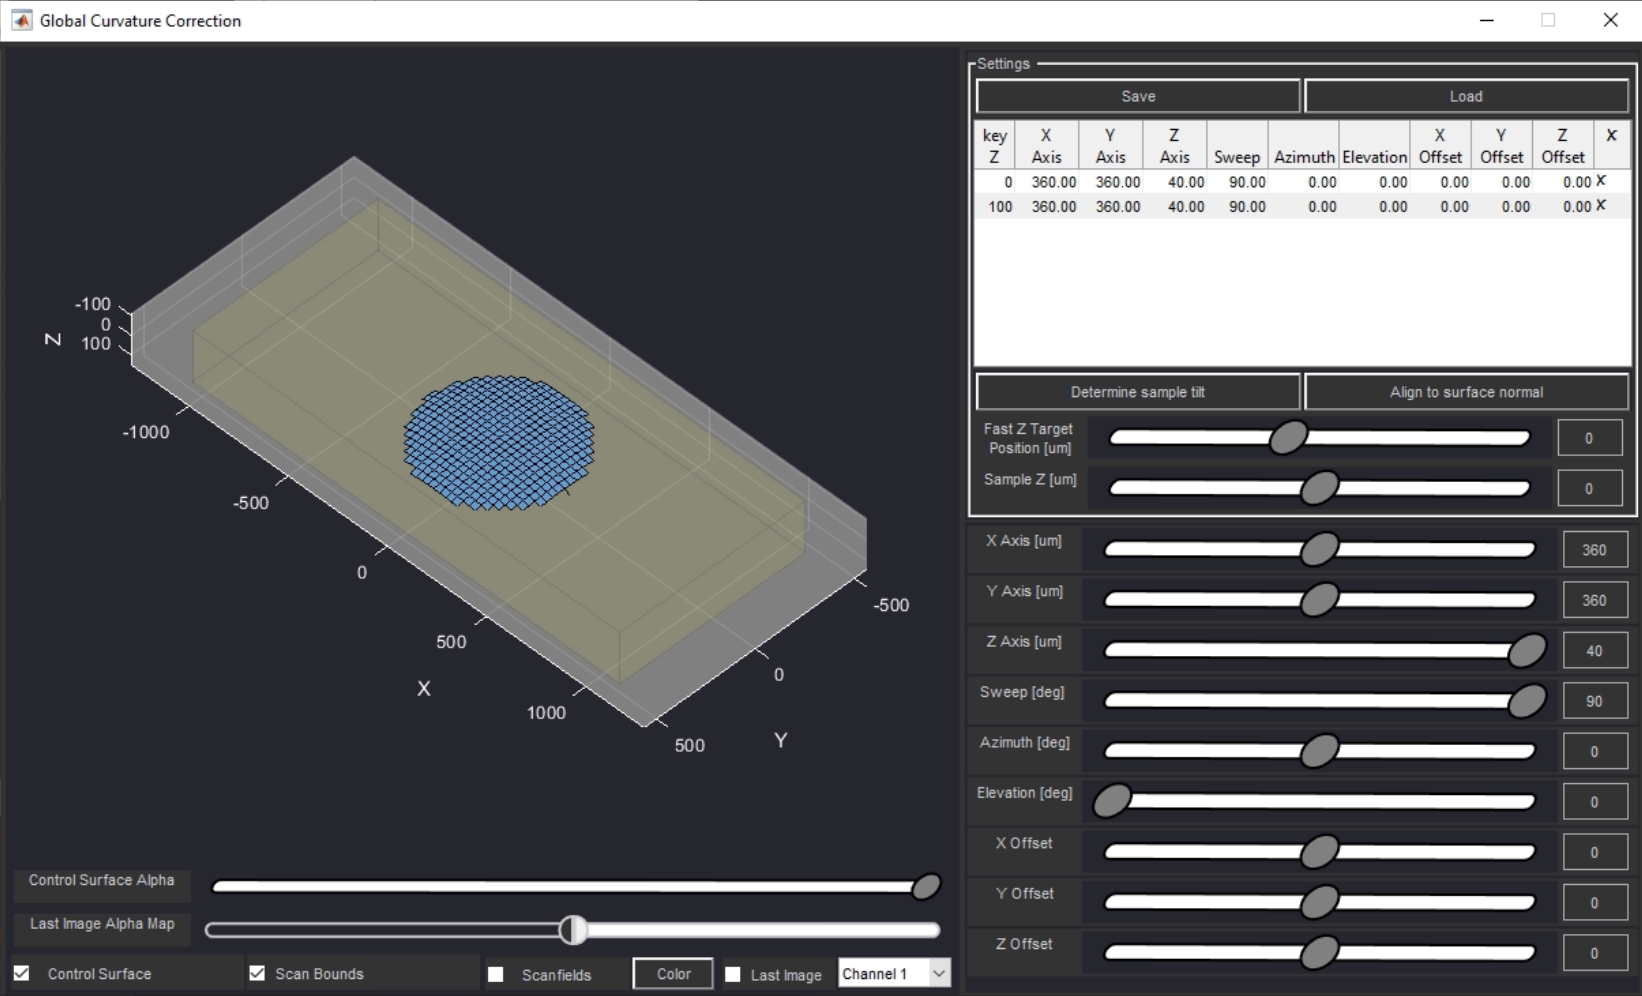Disable the Scan Bounds checkbox
This screenshot has width=1642, height=996.
click(x=257, y=973)
